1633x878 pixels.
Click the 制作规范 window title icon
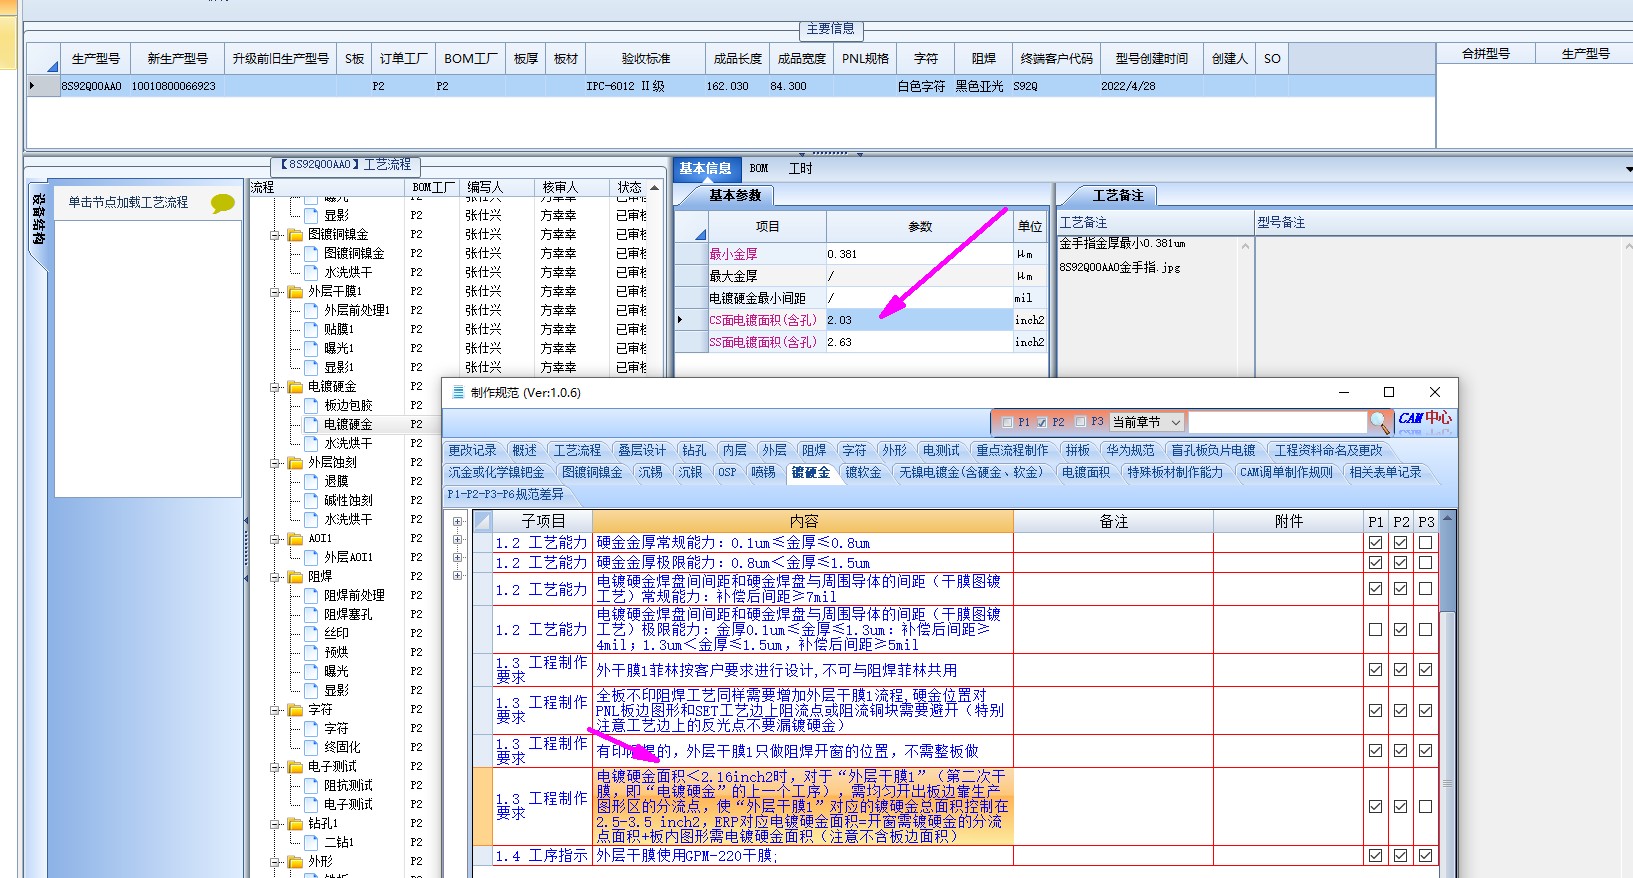point(458,392)
